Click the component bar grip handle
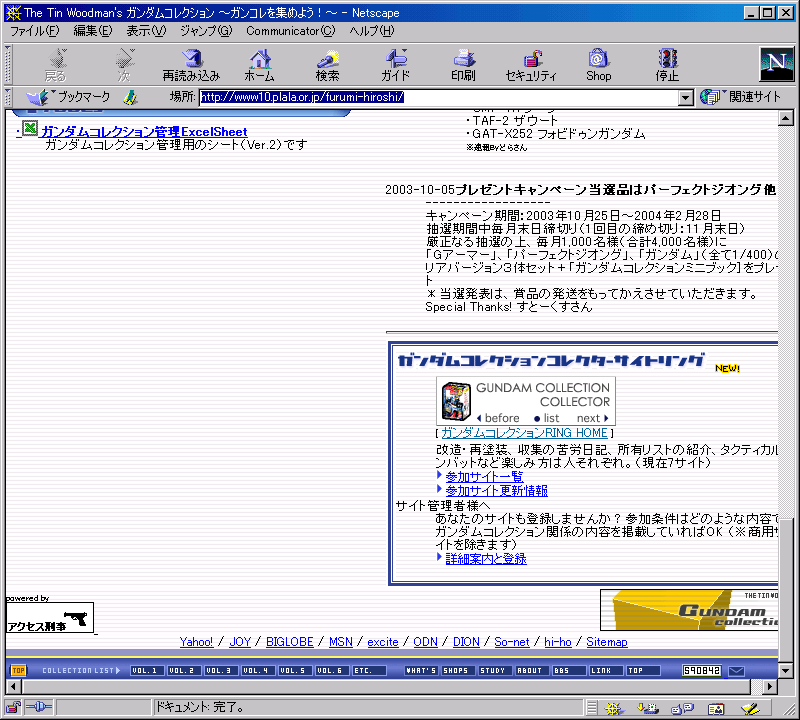 pyautogui.click(x=591, y=708)
